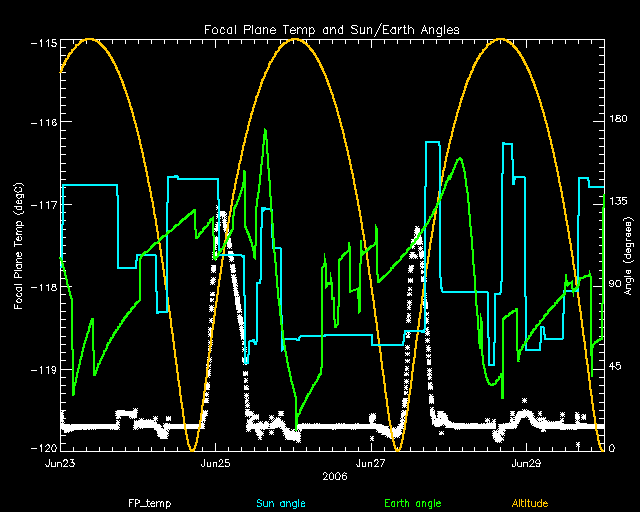Select the Jun29 date label
This screenshot has height=512, width=640.
[x=527, y=464]
